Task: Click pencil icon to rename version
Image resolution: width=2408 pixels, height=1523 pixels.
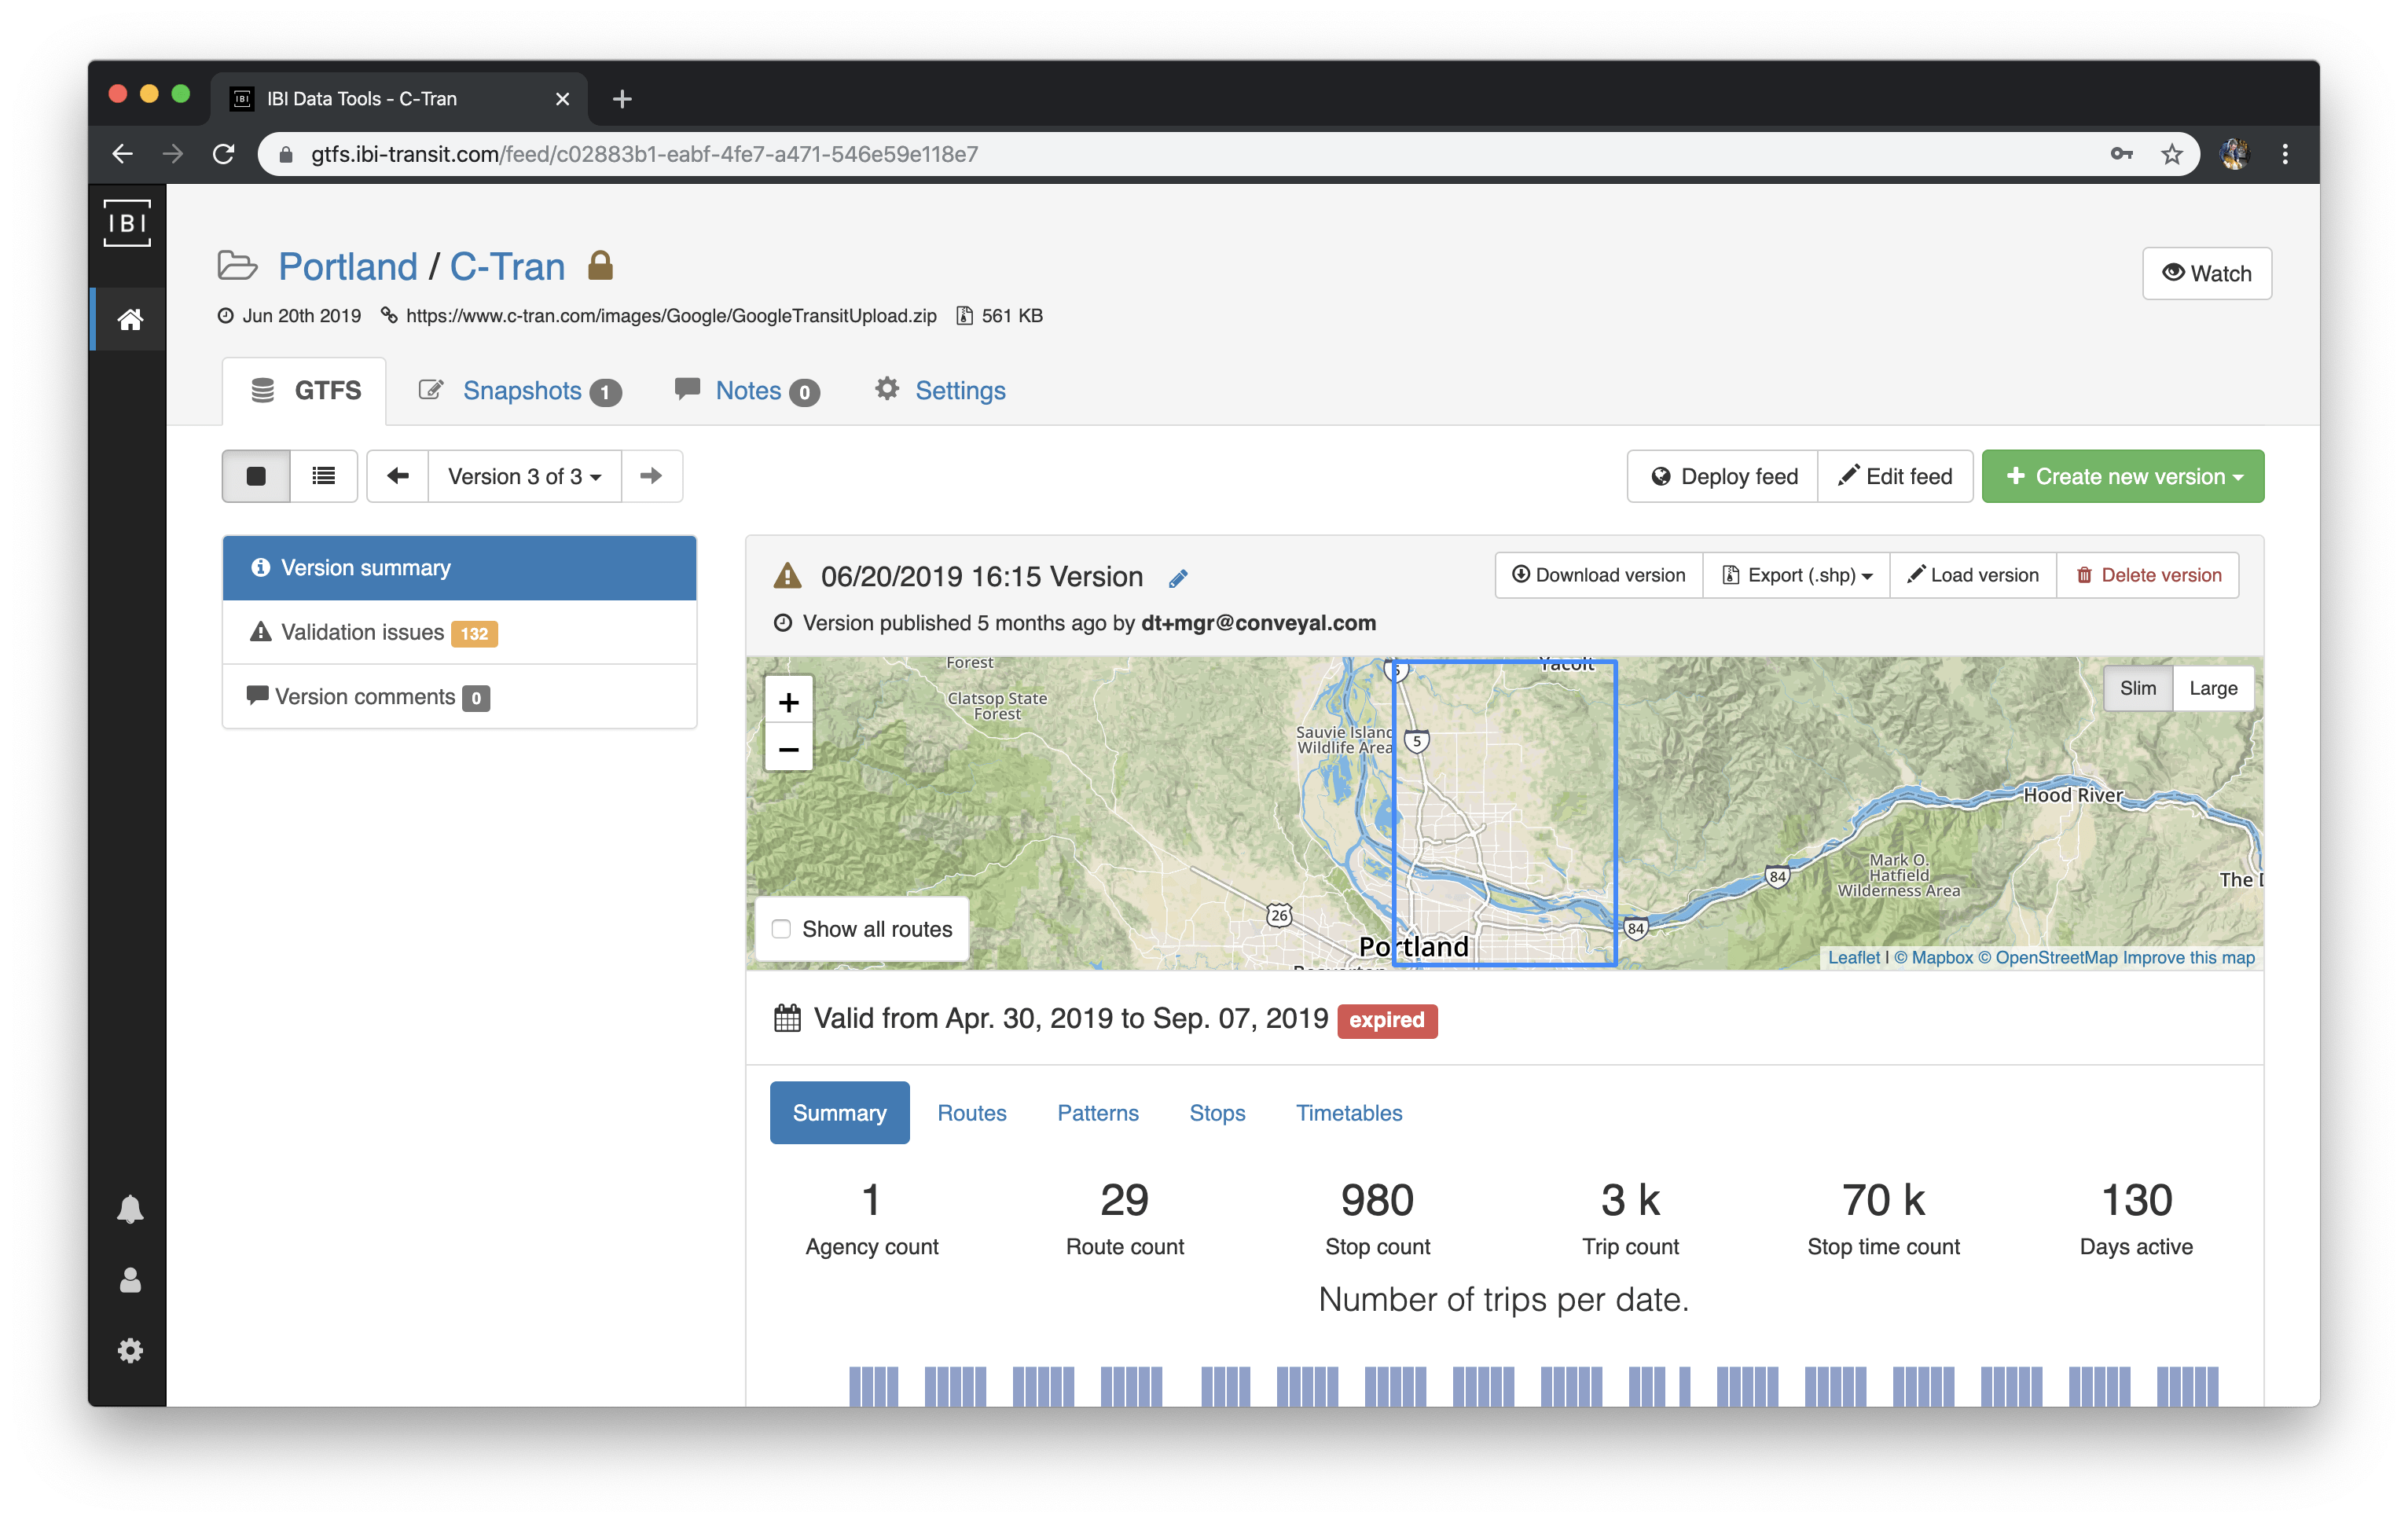Action: coord(1178,578)
